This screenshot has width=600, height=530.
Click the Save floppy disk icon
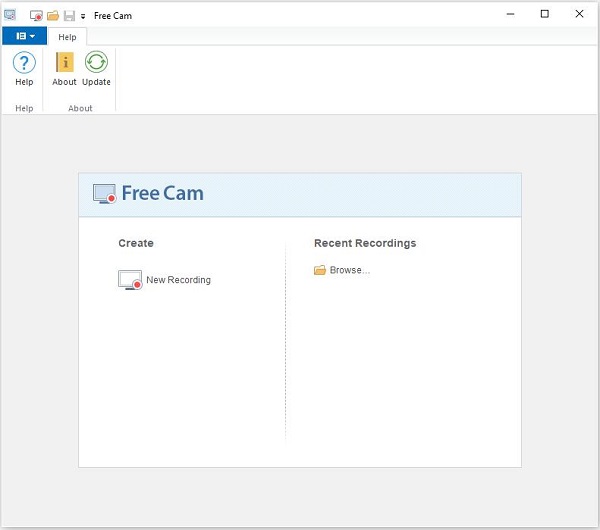tap(69, 16)
